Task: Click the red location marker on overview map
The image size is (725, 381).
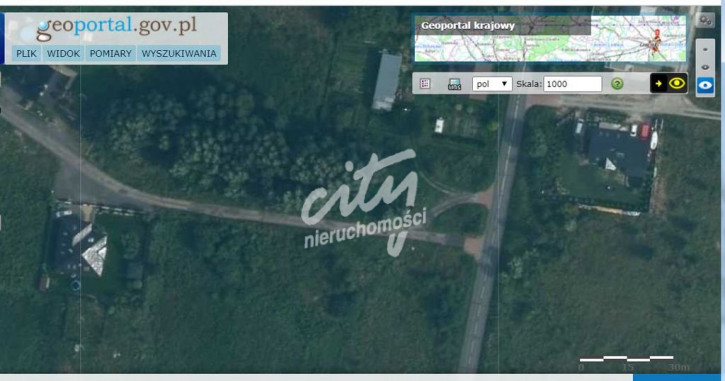Action: tap(657, 35)
